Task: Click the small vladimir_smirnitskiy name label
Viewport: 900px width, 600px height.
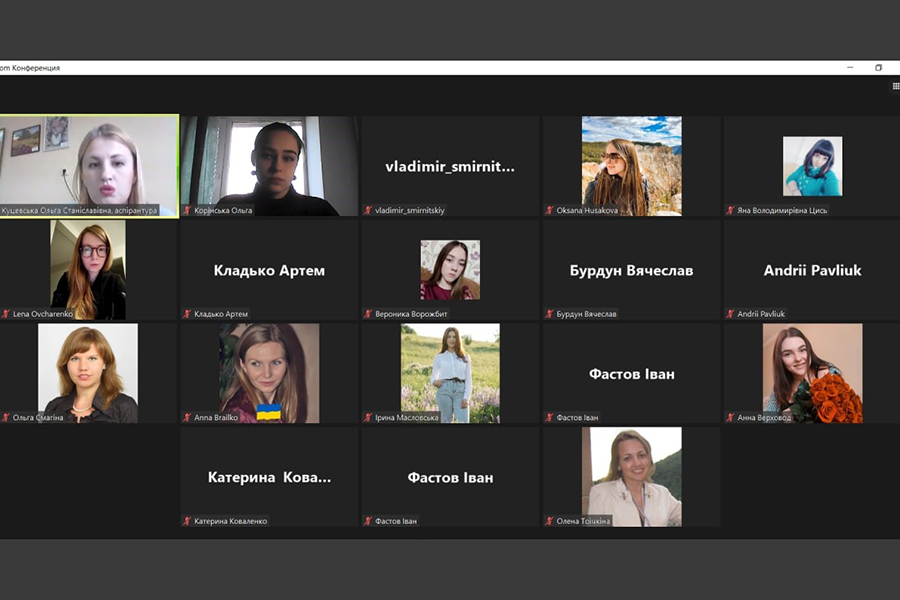Action: point(410,211)
